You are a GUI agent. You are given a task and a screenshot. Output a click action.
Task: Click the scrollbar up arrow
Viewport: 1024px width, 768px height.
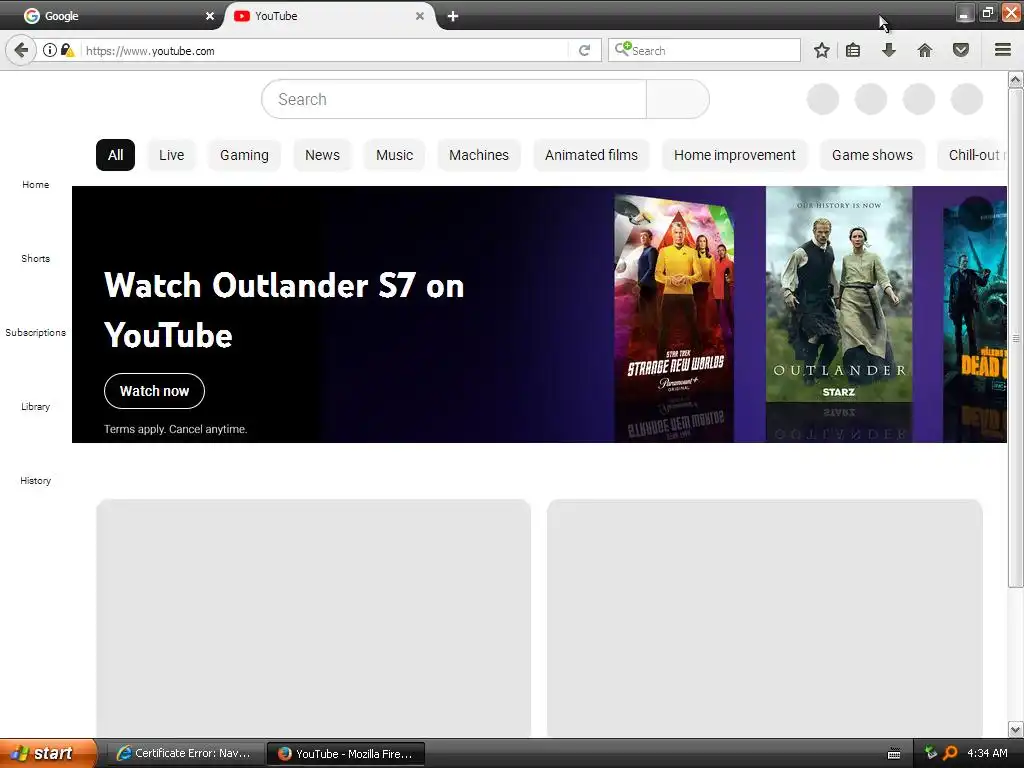click(1016, 80)
